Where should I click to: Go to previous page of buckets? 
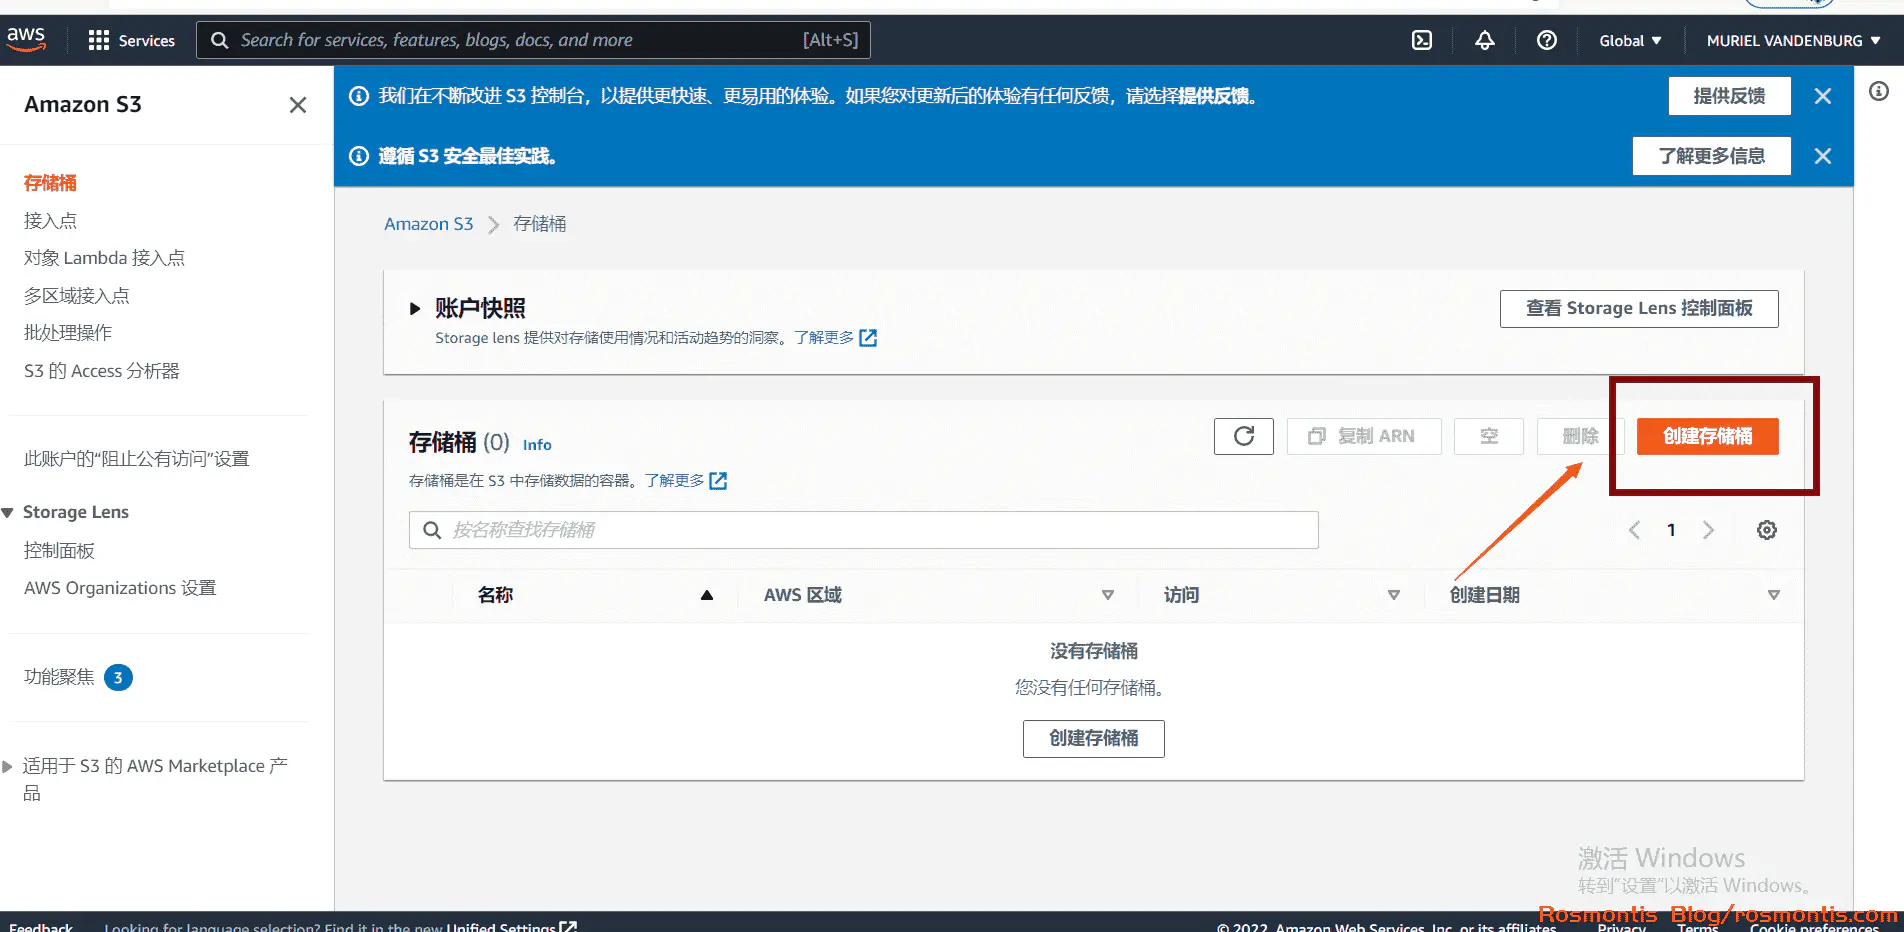(1634, 530)
